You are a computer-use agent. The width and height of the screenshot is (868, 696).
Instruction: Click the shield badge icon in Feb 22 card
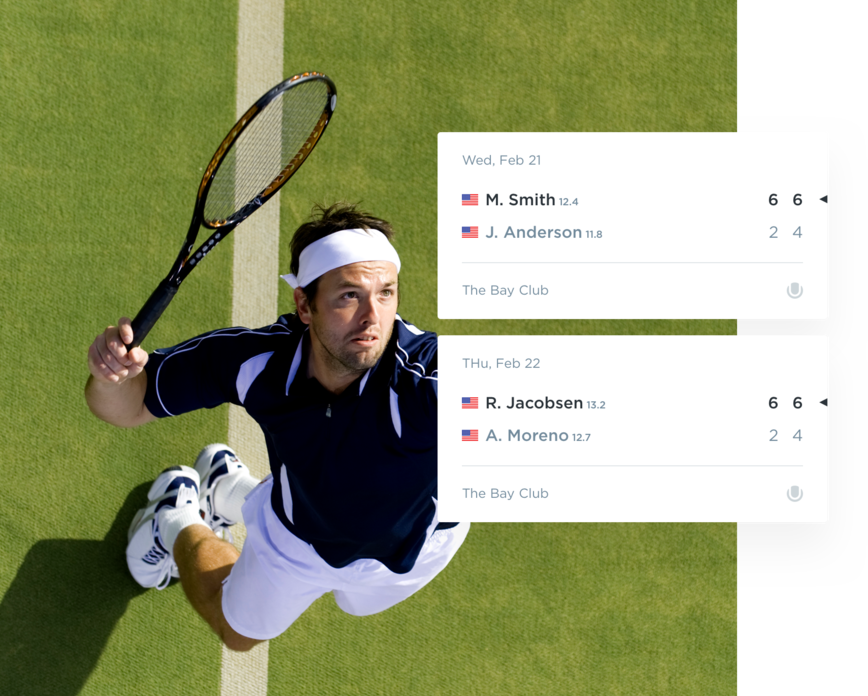(x=795, y=493)
